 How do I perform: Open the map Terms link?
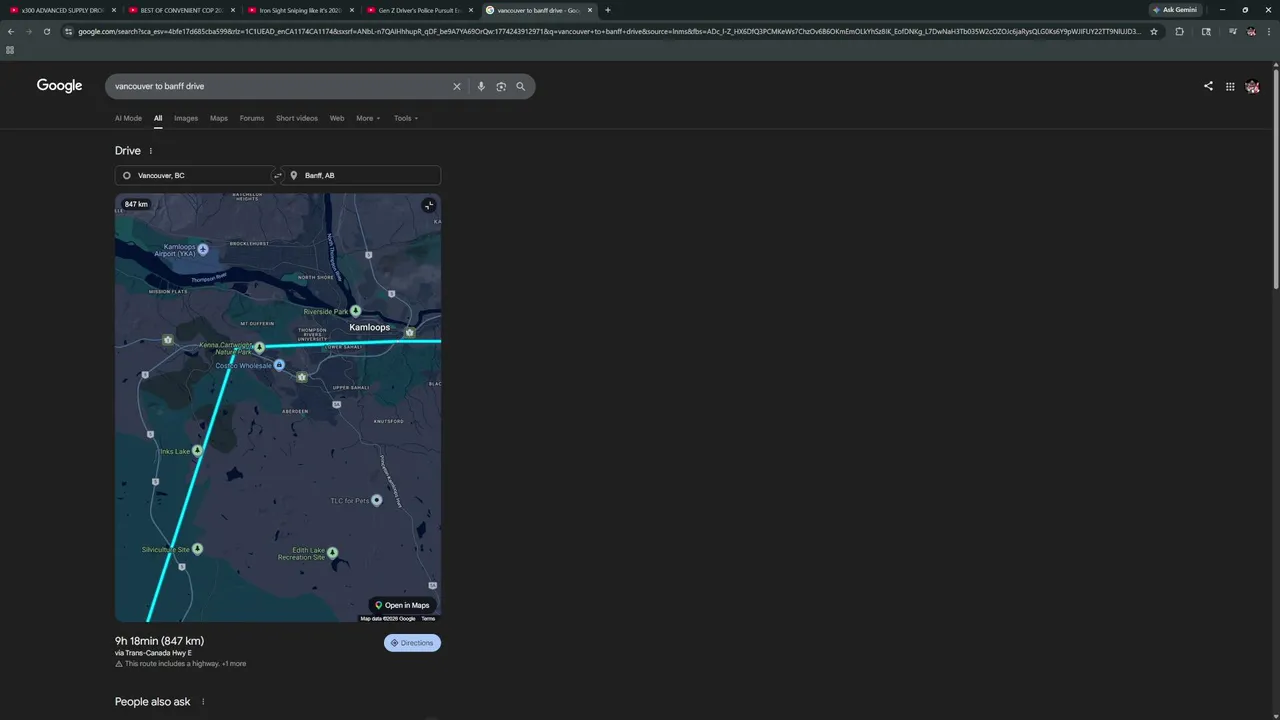[428, 619]
